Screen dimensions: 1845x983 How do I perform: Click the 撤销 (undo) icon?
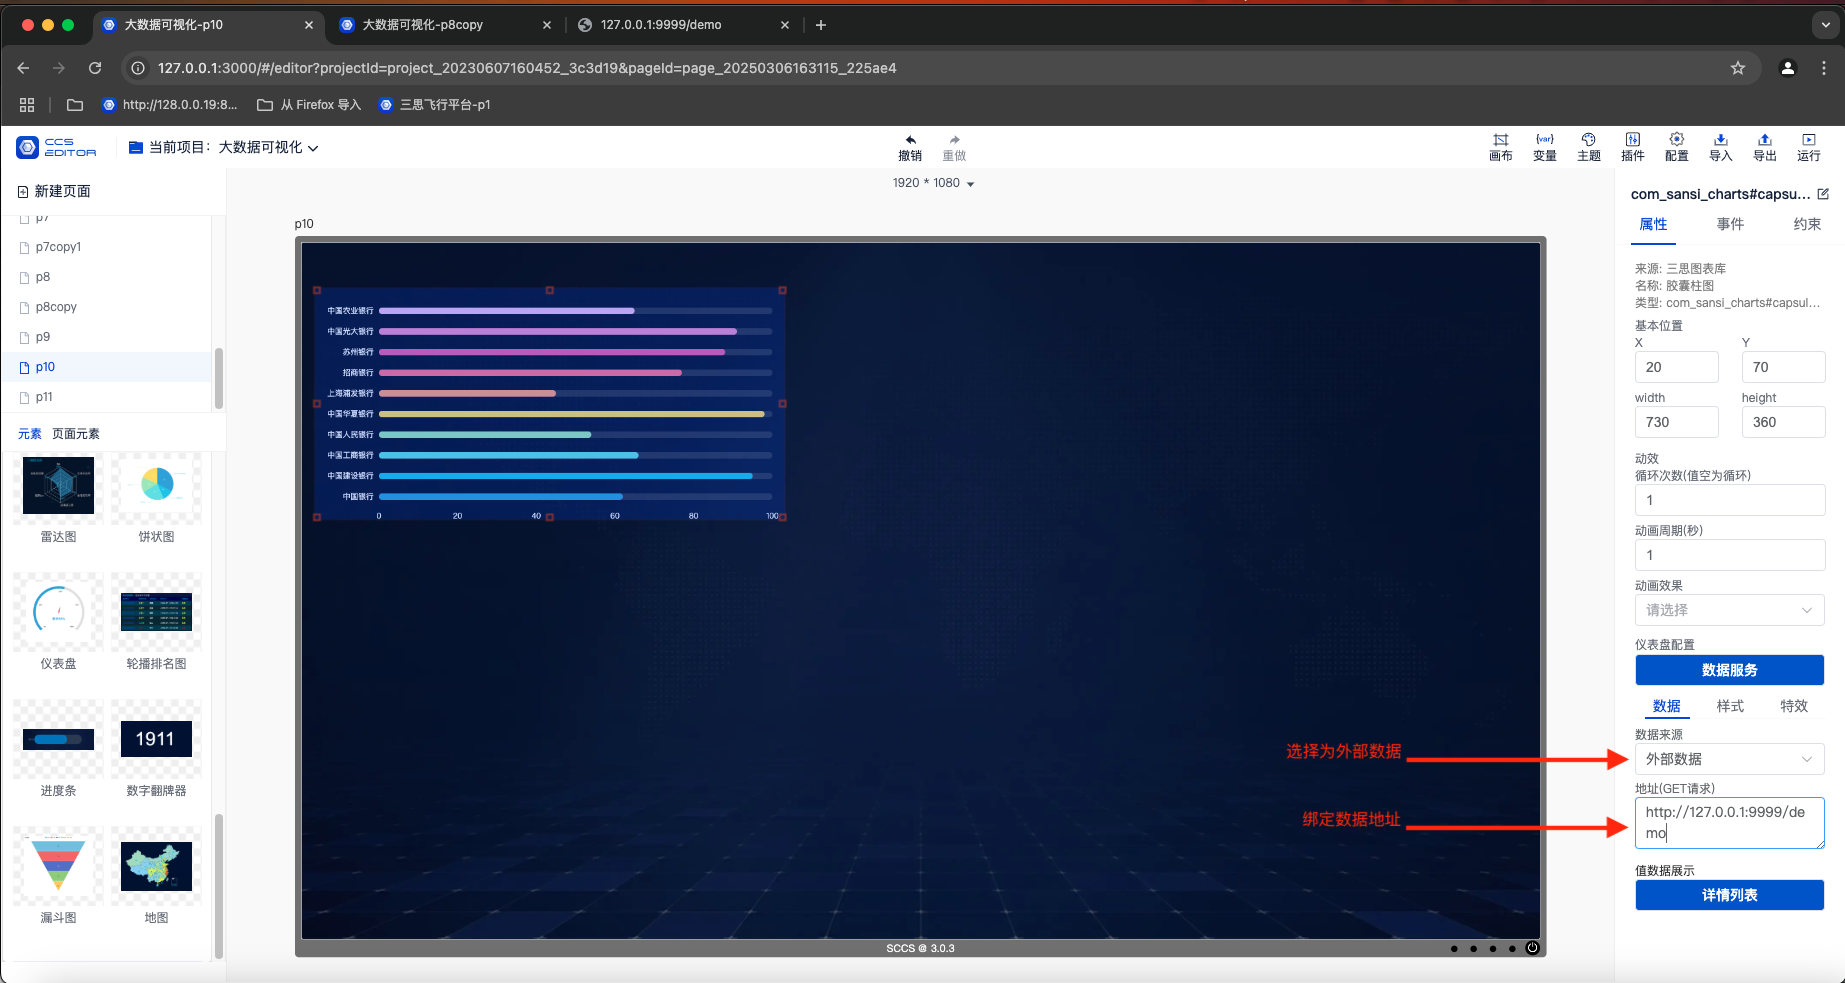click(x=910, y=140)
